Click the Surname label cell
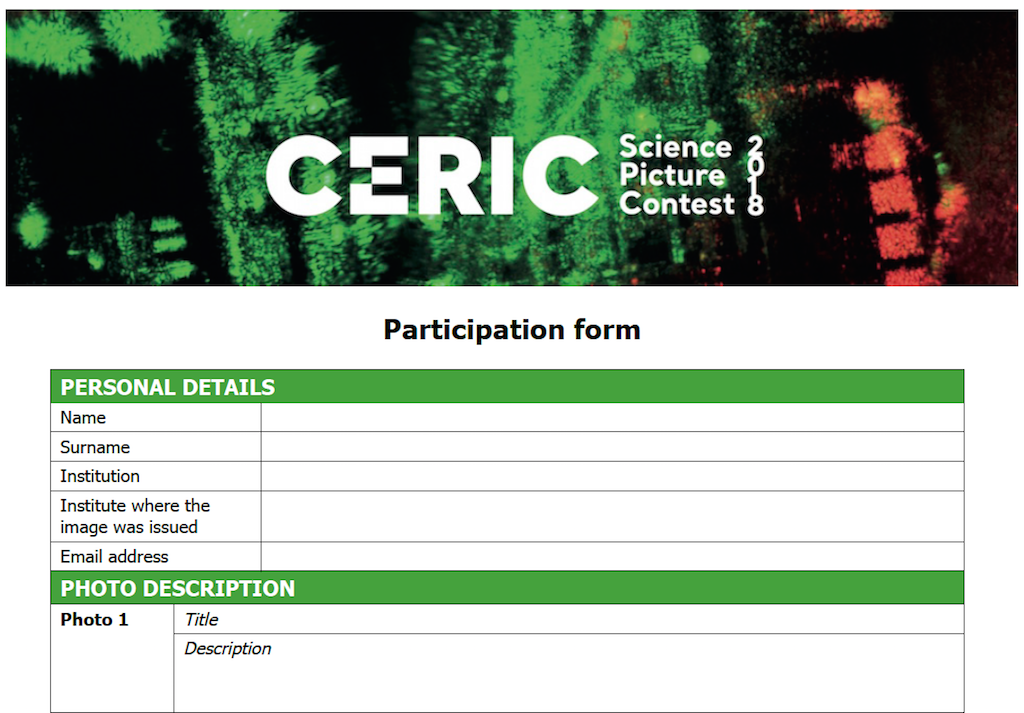 pyautogui.click(x=156, y=447)
